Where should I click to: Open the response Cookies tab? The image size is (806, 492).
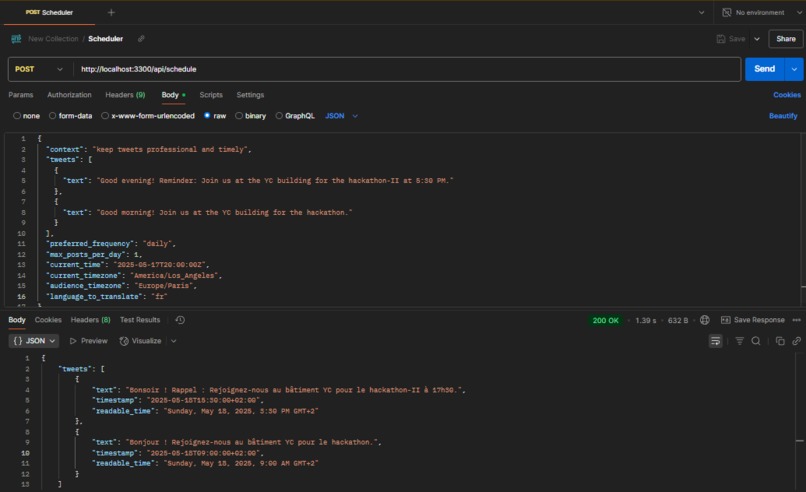tap(48, 320)
